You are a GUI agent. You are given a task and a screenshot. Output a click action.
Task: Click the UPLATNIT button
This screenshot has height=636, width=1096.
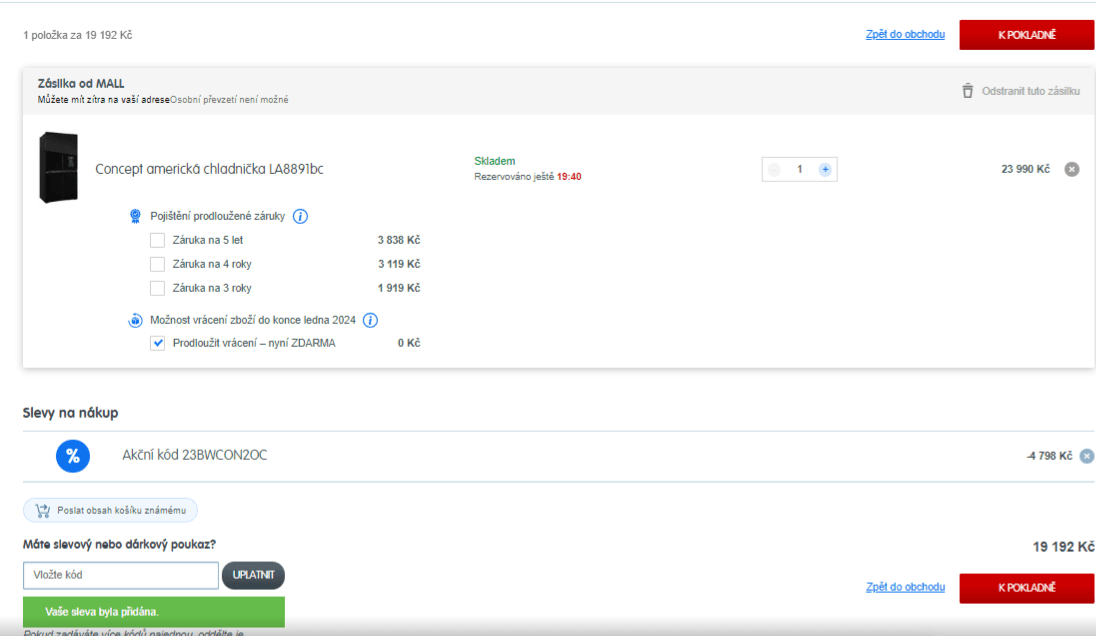pos(253,575)
